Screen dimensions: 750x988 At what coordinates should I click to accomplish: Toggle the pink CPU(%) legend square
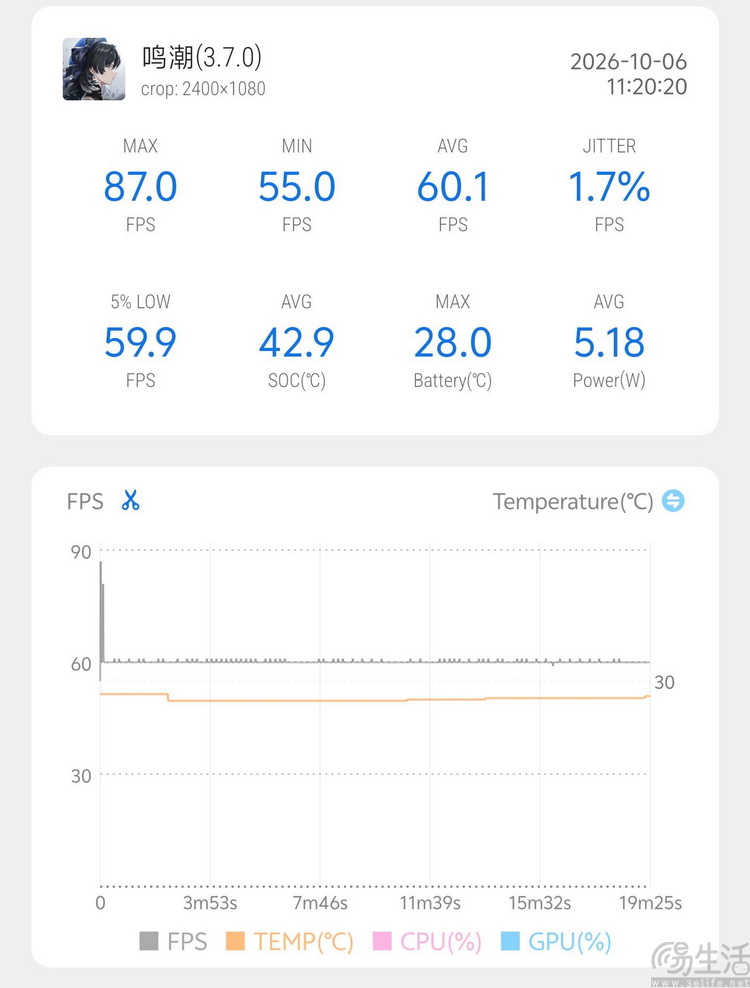[382, 941]
